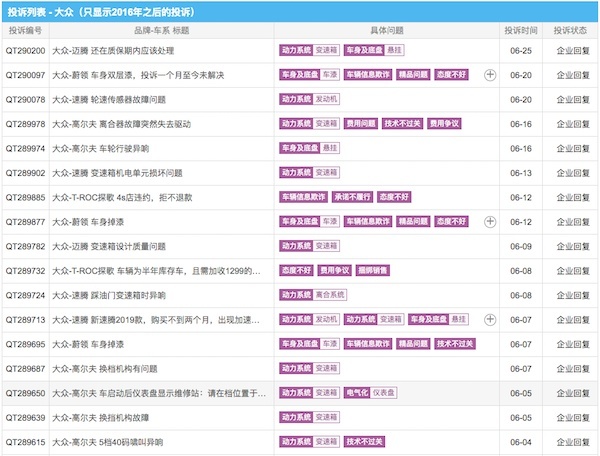Expand more tags for complaint QT289713
600x456 pixels.
tap(490, 320)
